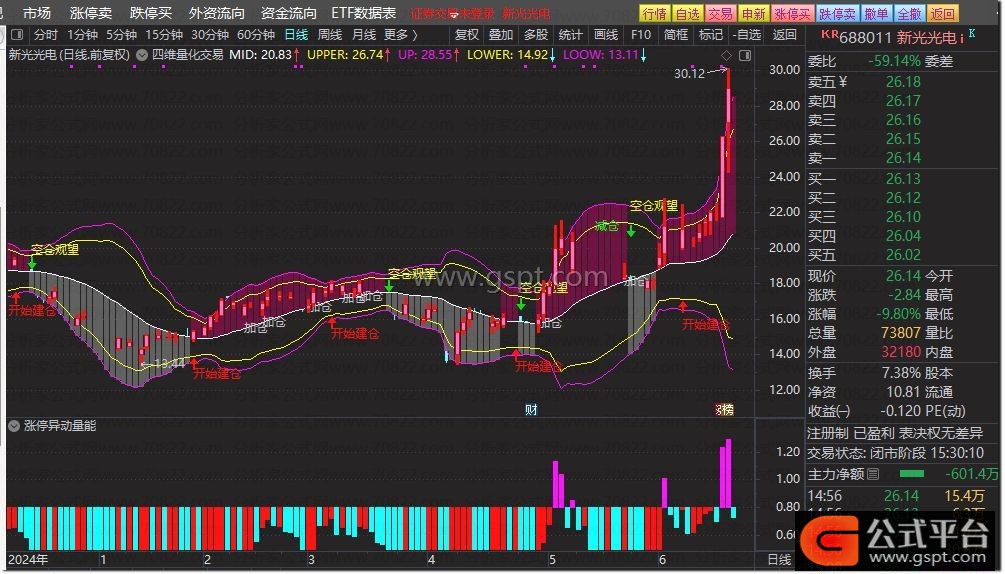Click the 撤单 cancel order button
The width and height of the screenshot is (1005, 574).
pyautogui.click(x=876, y=13)
